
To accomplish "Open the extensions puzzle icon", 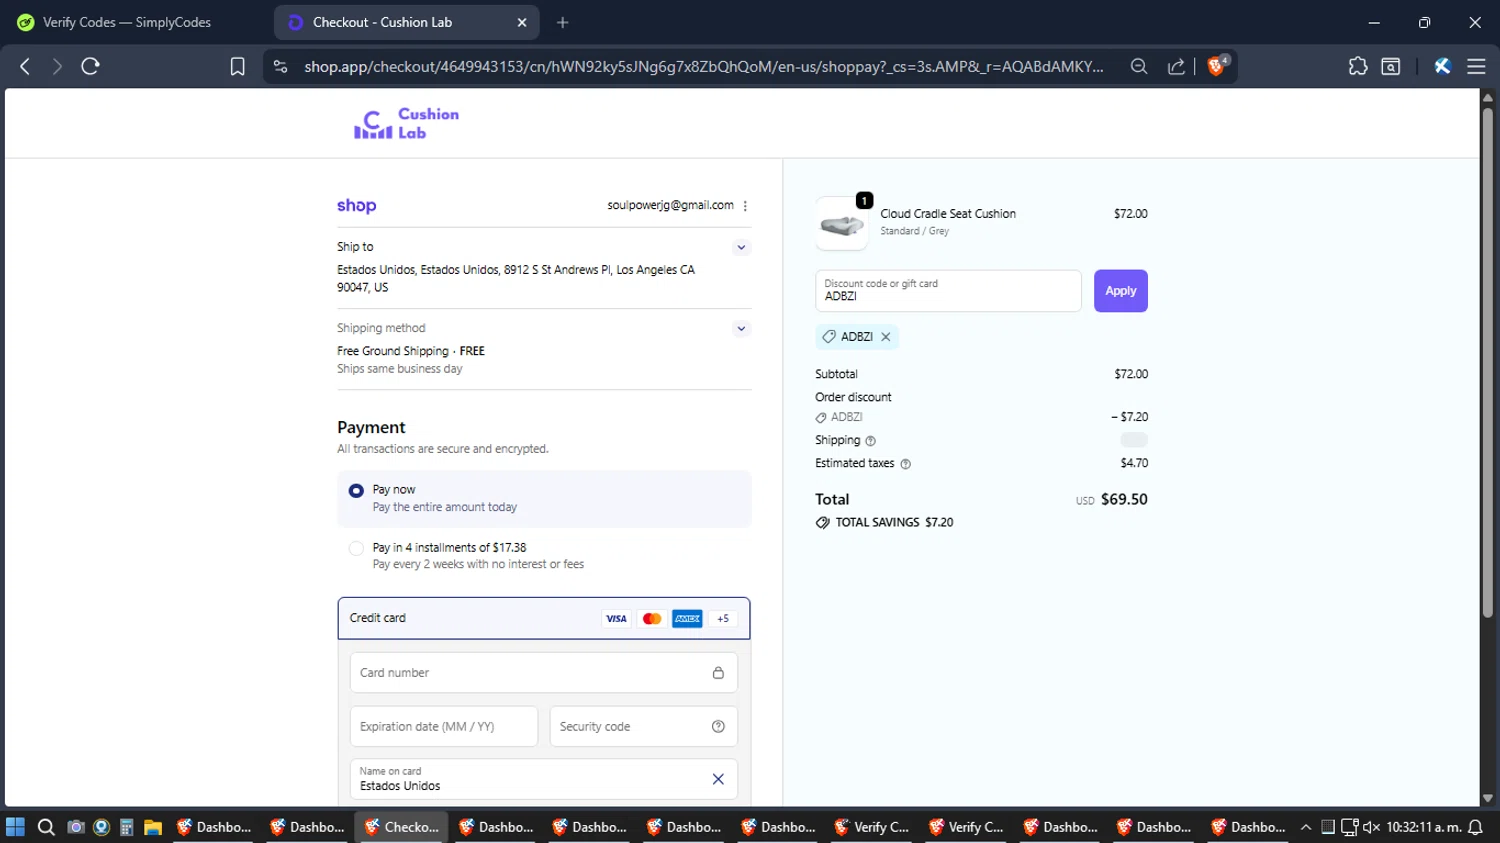I will point(1357,66).
